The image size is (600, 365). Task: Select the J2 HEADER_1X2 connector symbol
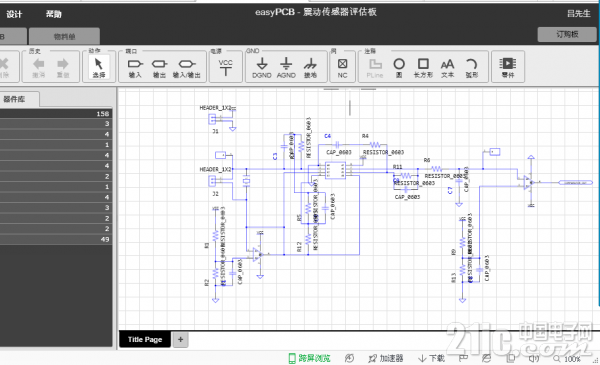212,181
